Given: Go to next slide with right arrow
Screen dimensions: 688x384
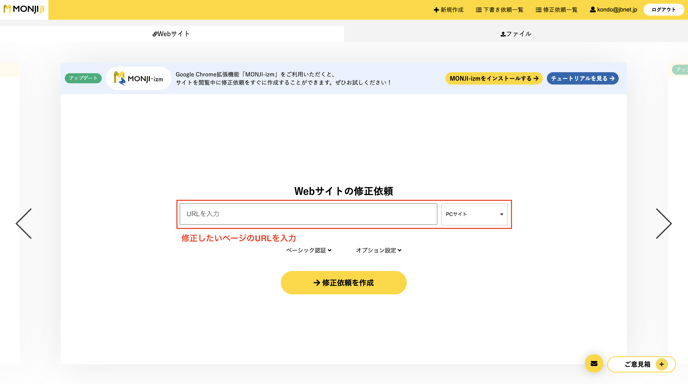Looking at the screenshot, I should click(663, 223).
